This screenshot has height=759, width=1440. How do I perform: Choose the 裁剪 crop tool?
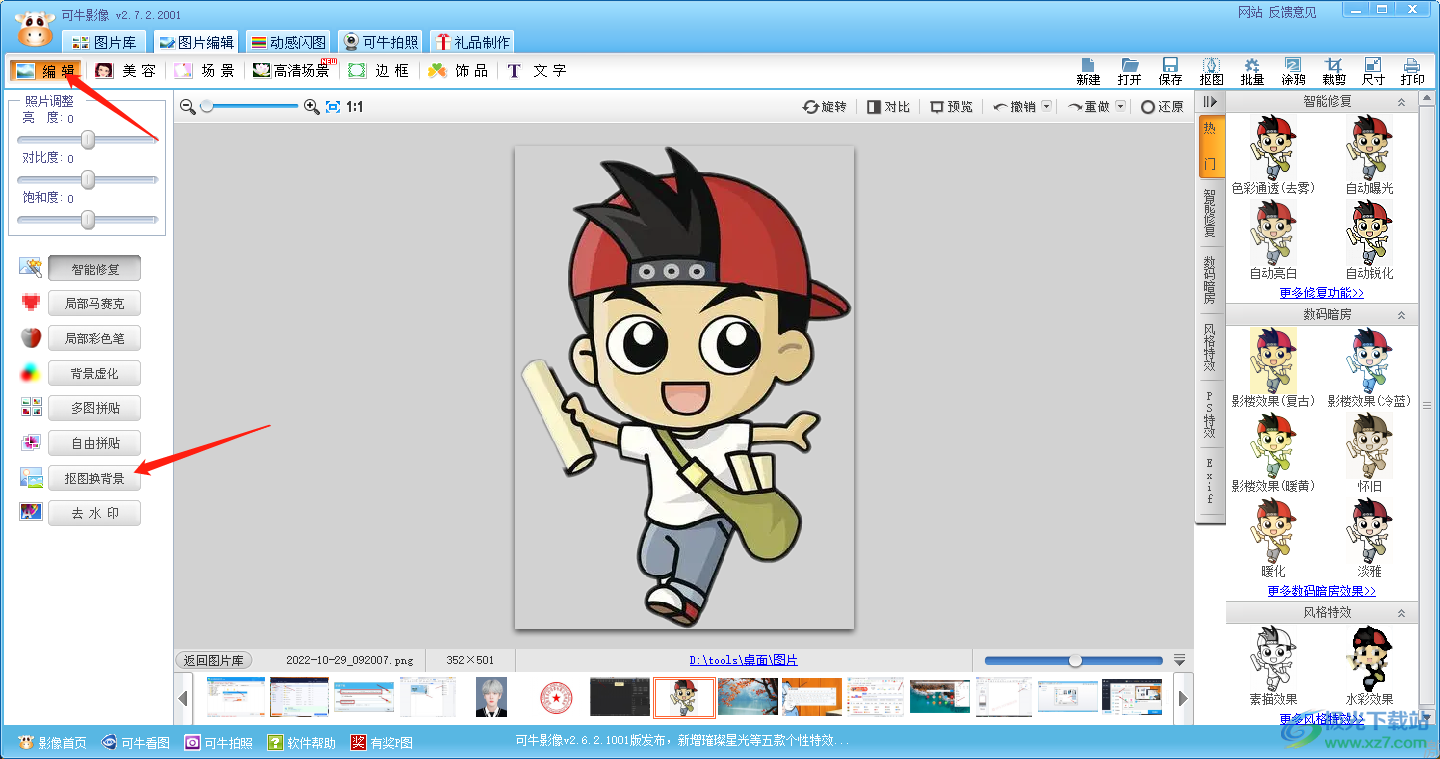pyautogui.click(x=1333, y=71)
